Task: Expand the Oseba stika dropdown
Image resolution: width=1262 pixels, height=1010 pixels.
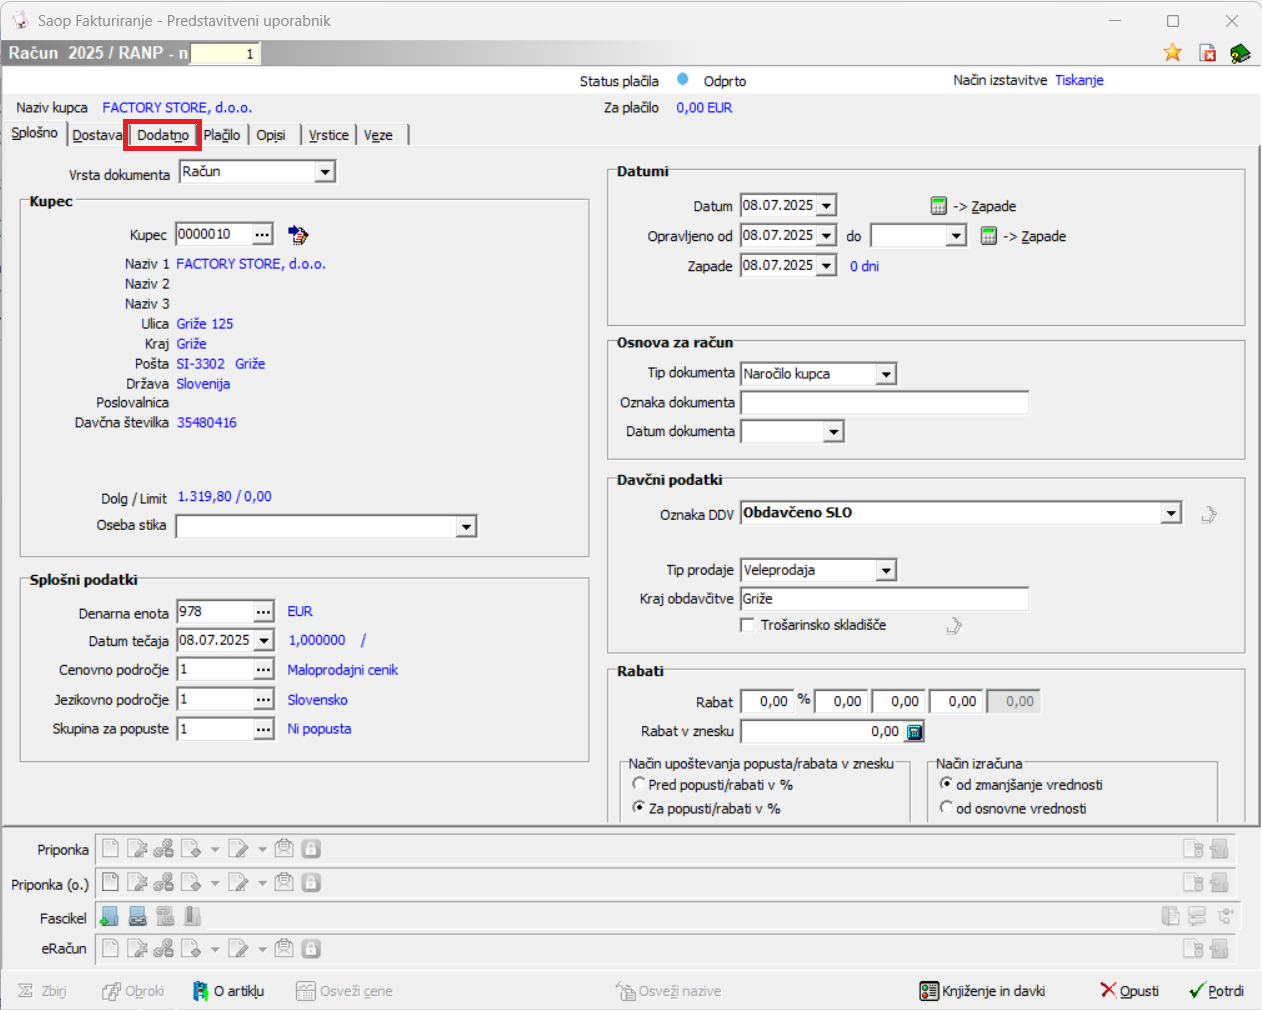Action: point(466,527)
